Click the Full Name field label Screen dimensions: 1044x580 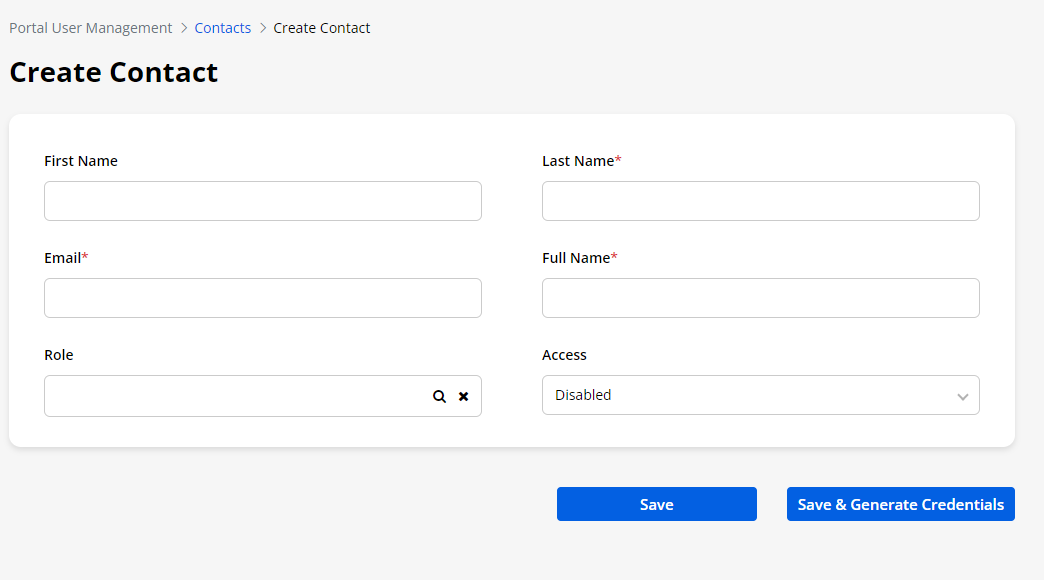point(576,258)
